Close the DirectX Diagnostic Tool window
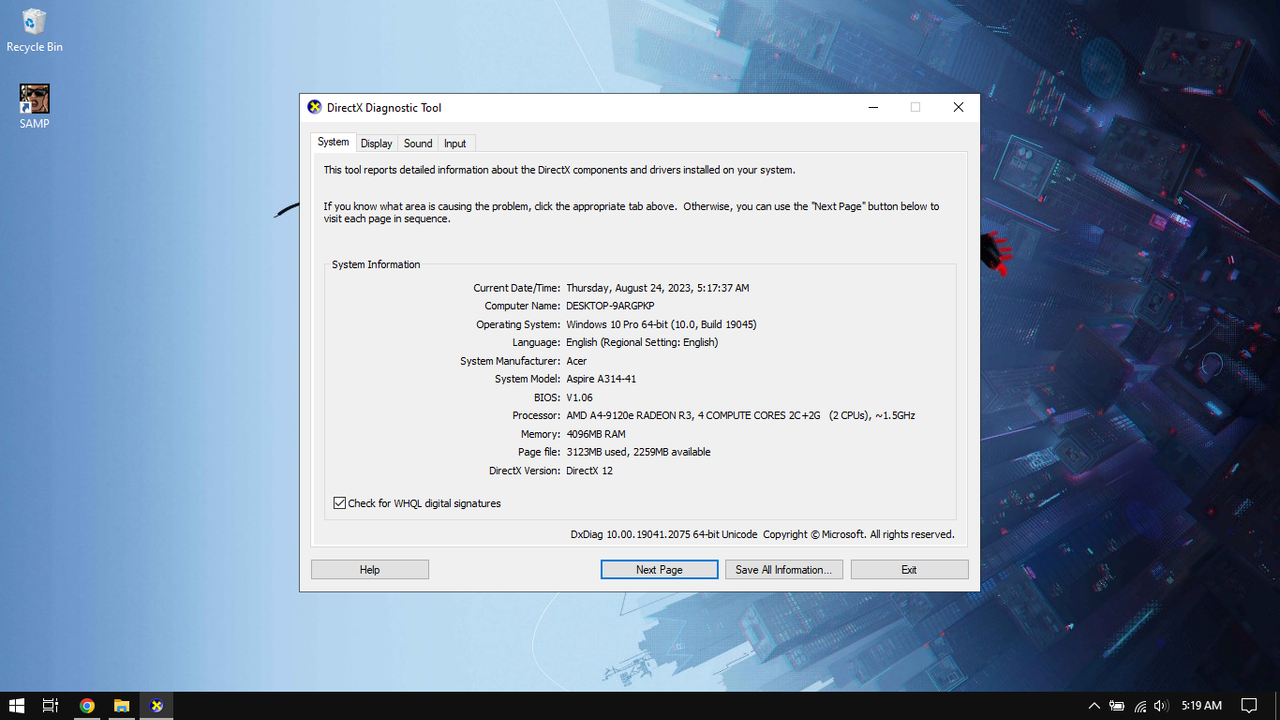The height and width of the screenshot is (720, 1280). tap(958, 107)
